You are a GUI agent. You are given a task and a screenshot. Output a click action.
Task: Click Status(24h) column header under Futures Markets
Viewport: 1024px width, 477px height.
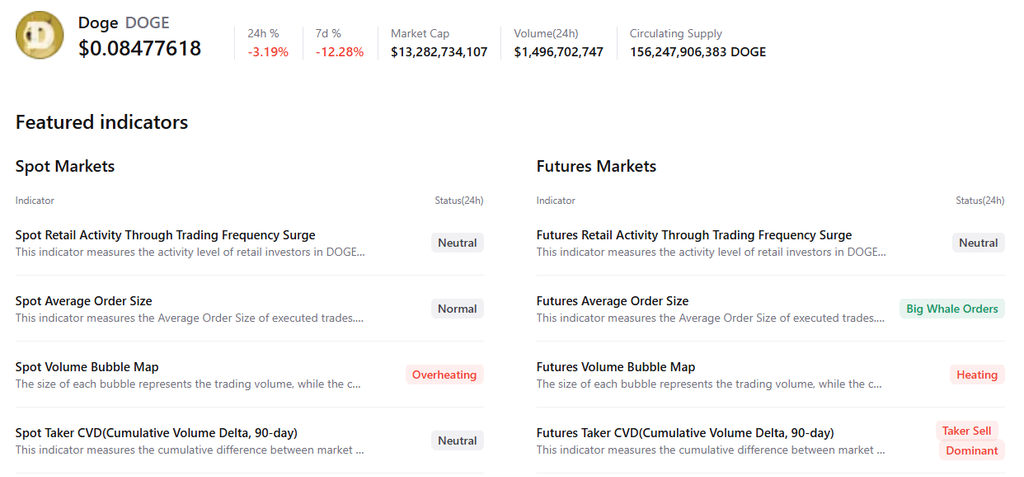[x=980, y=201]
